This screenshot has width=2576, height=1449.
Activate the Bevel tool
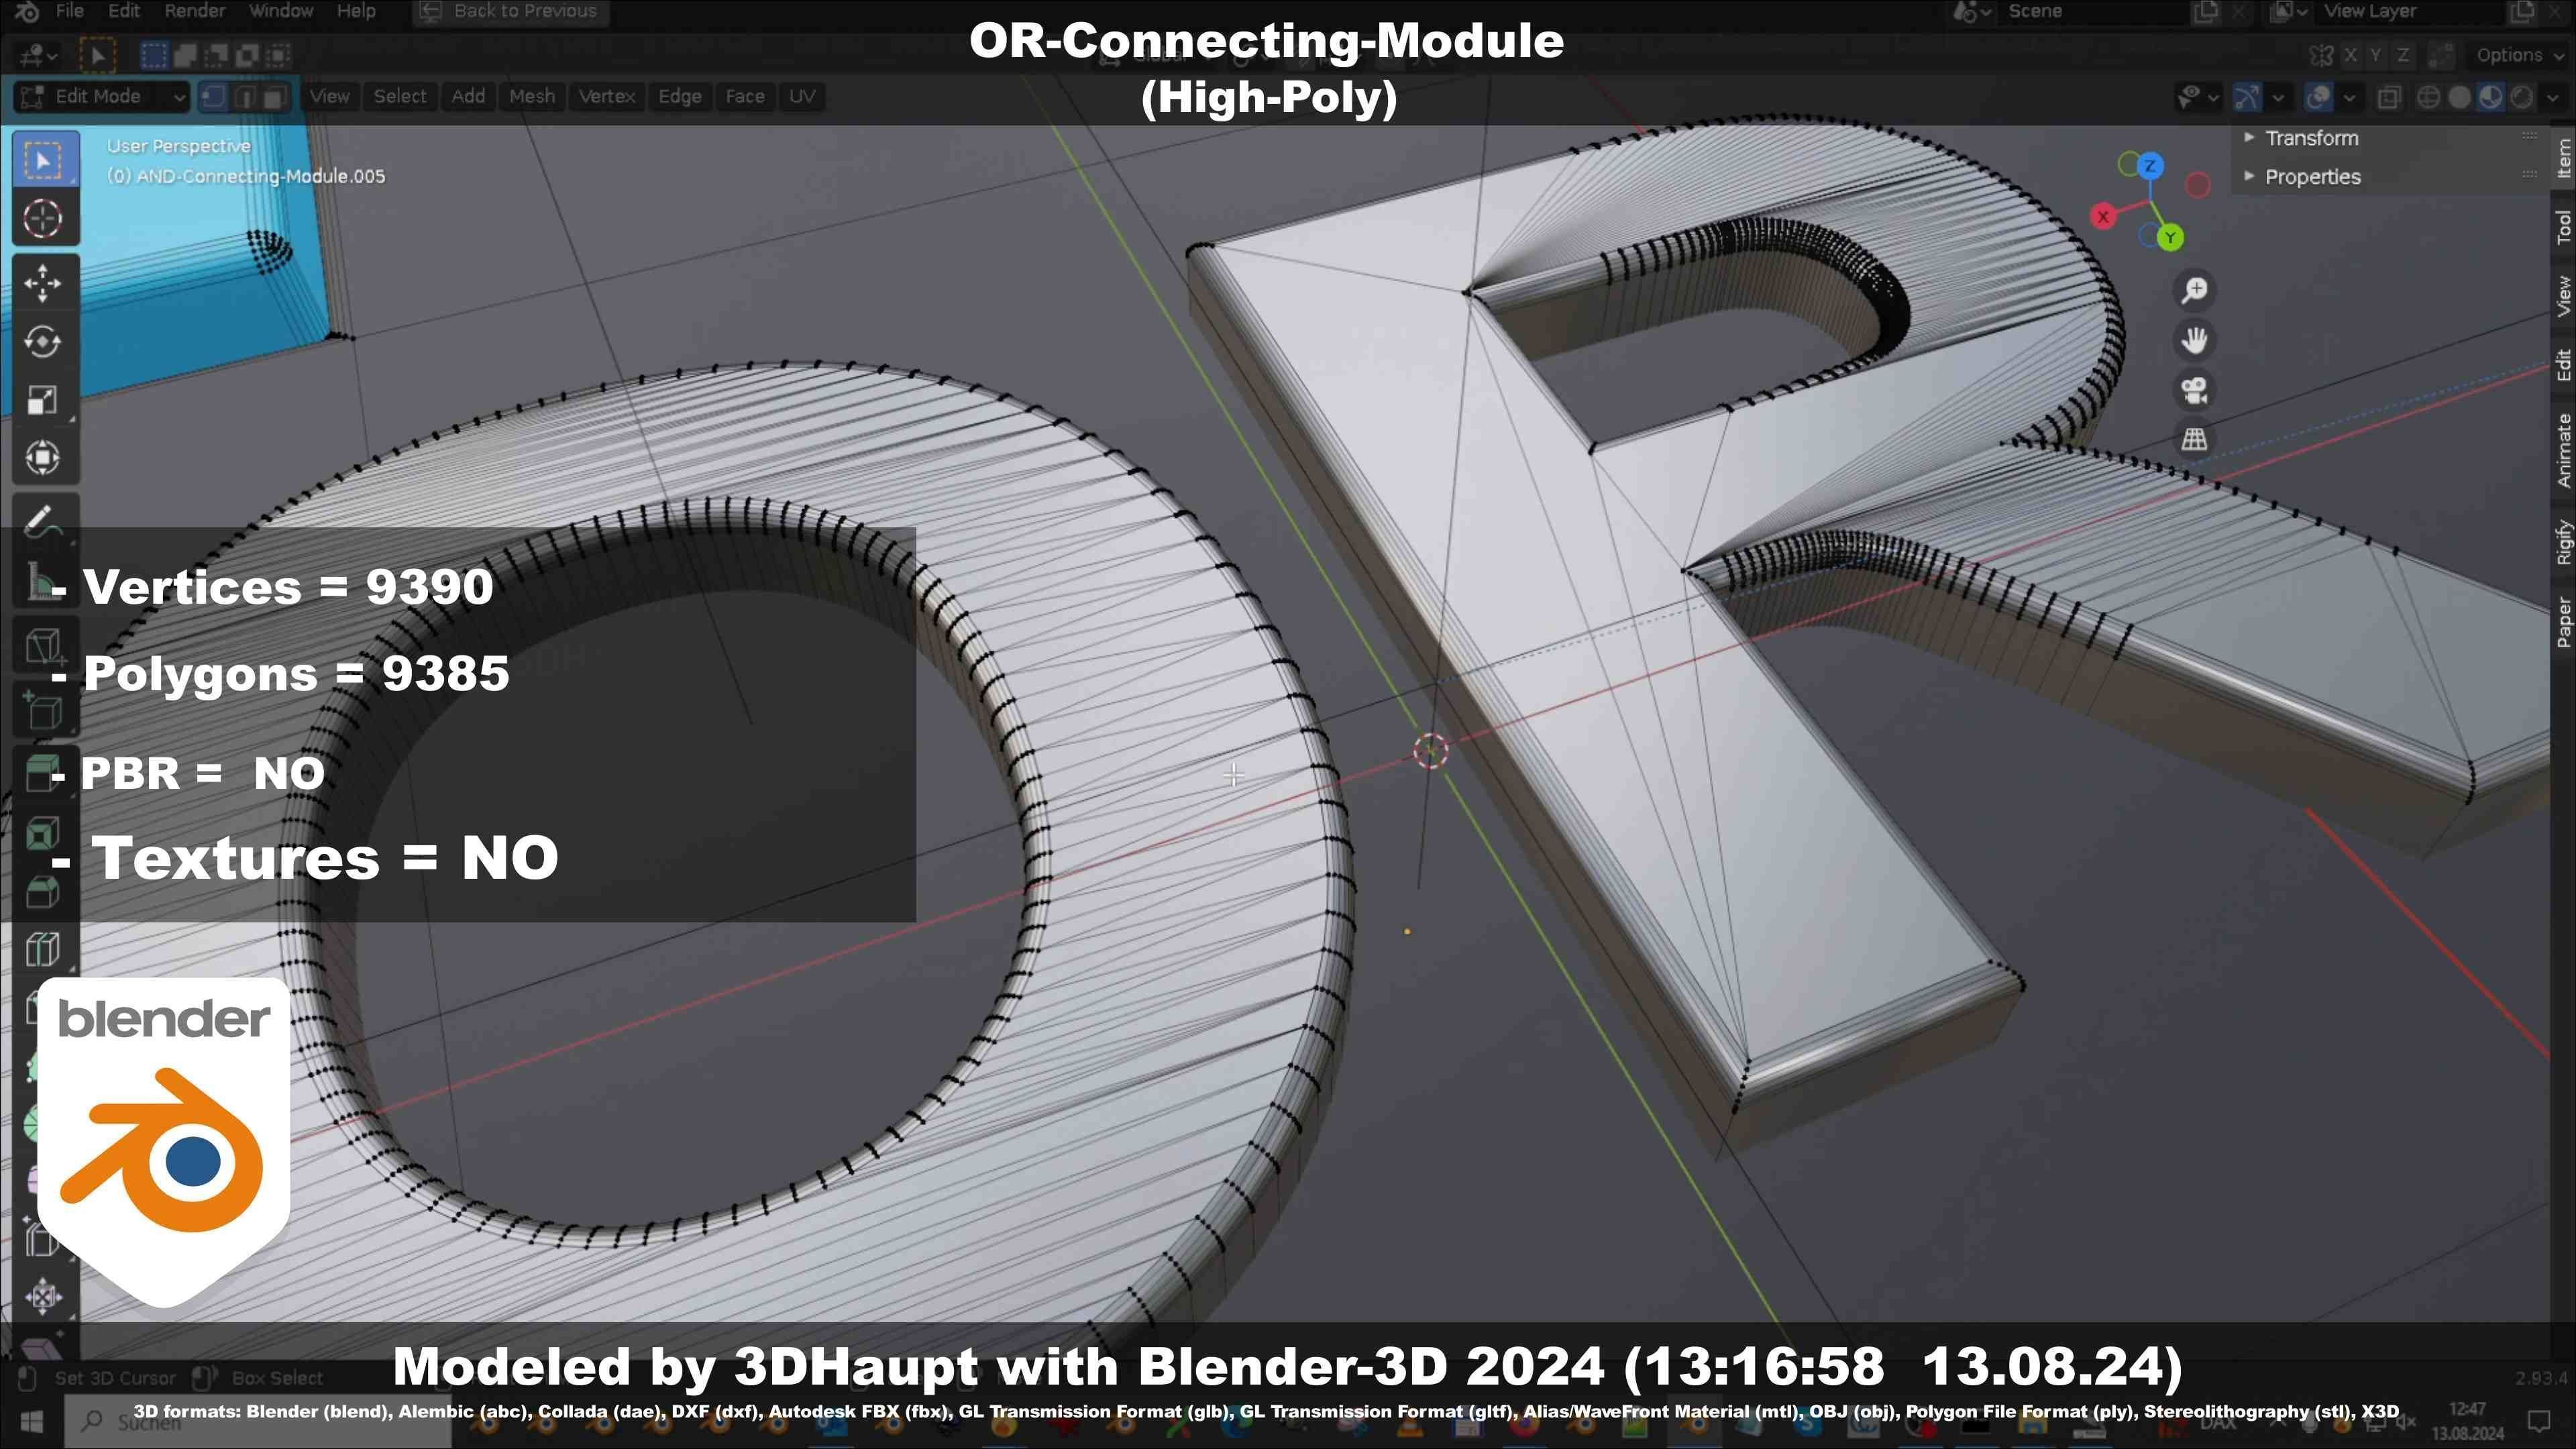(43, 891)
